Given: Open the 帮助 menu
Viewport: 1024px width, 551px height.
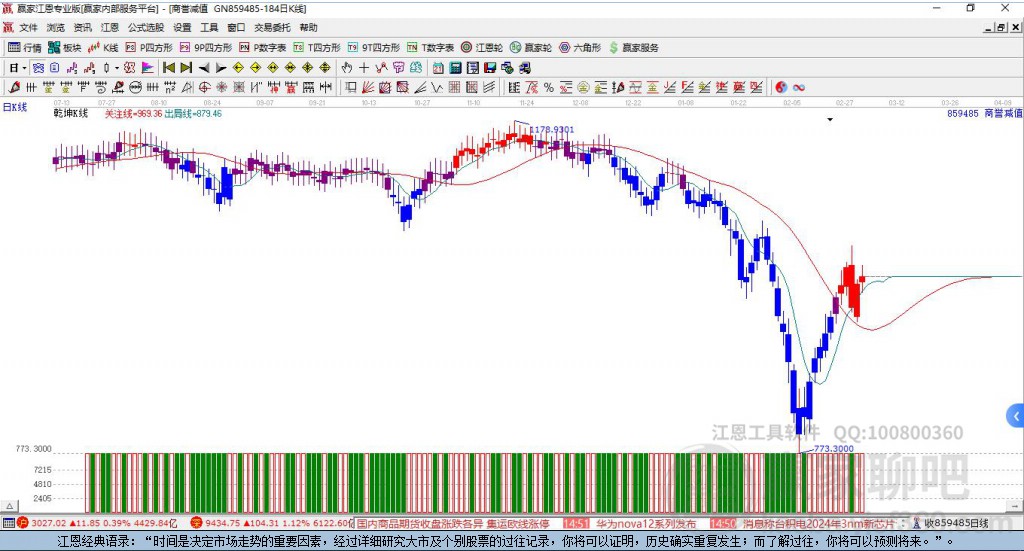Looking at the screenshot, I should 308,27.
